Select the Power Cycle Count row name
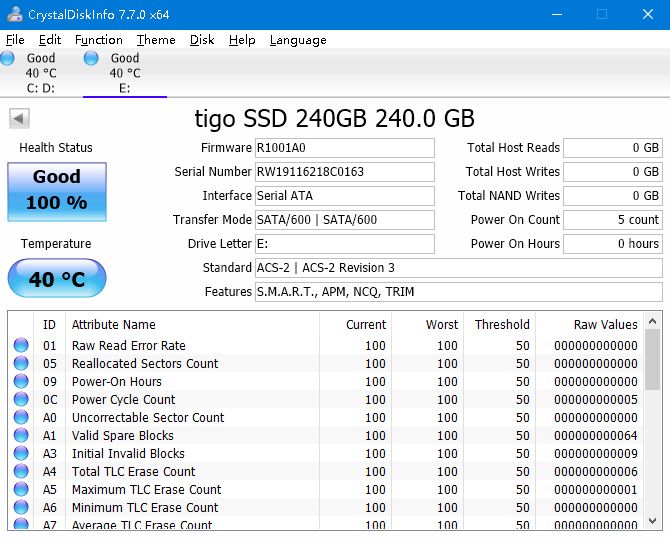The image size is (670, 538). pyautogui.click(x=123, y=399)
